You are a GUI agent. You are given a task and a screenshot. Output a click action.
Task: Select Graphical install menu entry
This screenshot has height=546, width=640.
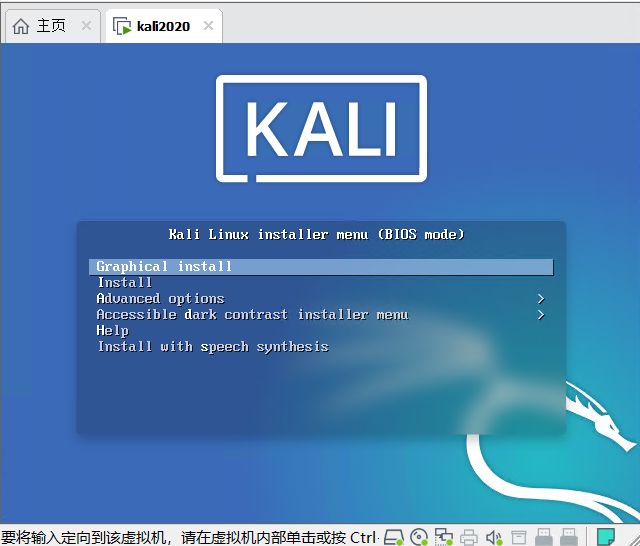point(321,267)
